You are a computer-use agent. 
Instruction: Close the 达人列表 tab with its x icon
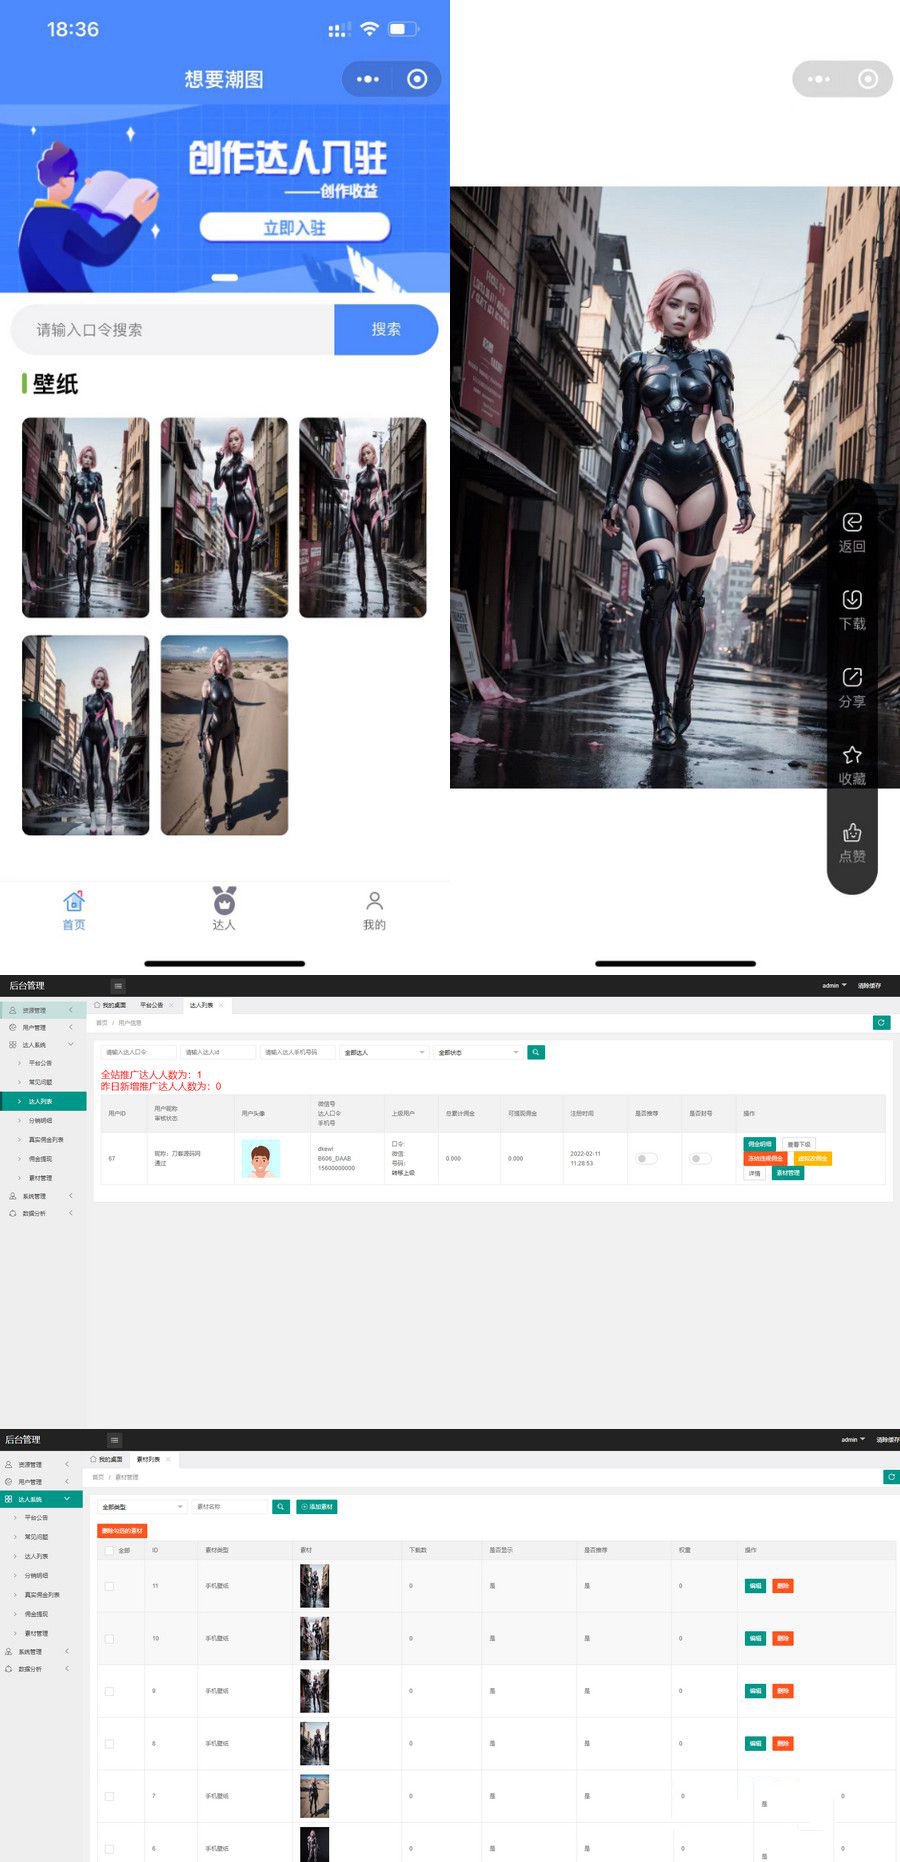point(222,1005)
